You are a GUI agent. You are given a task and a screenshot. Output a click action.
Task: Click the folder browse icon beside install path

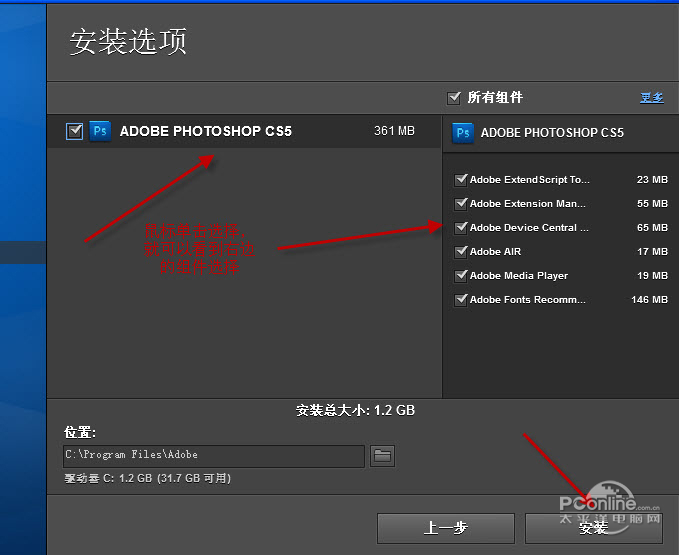pos(382,456)
